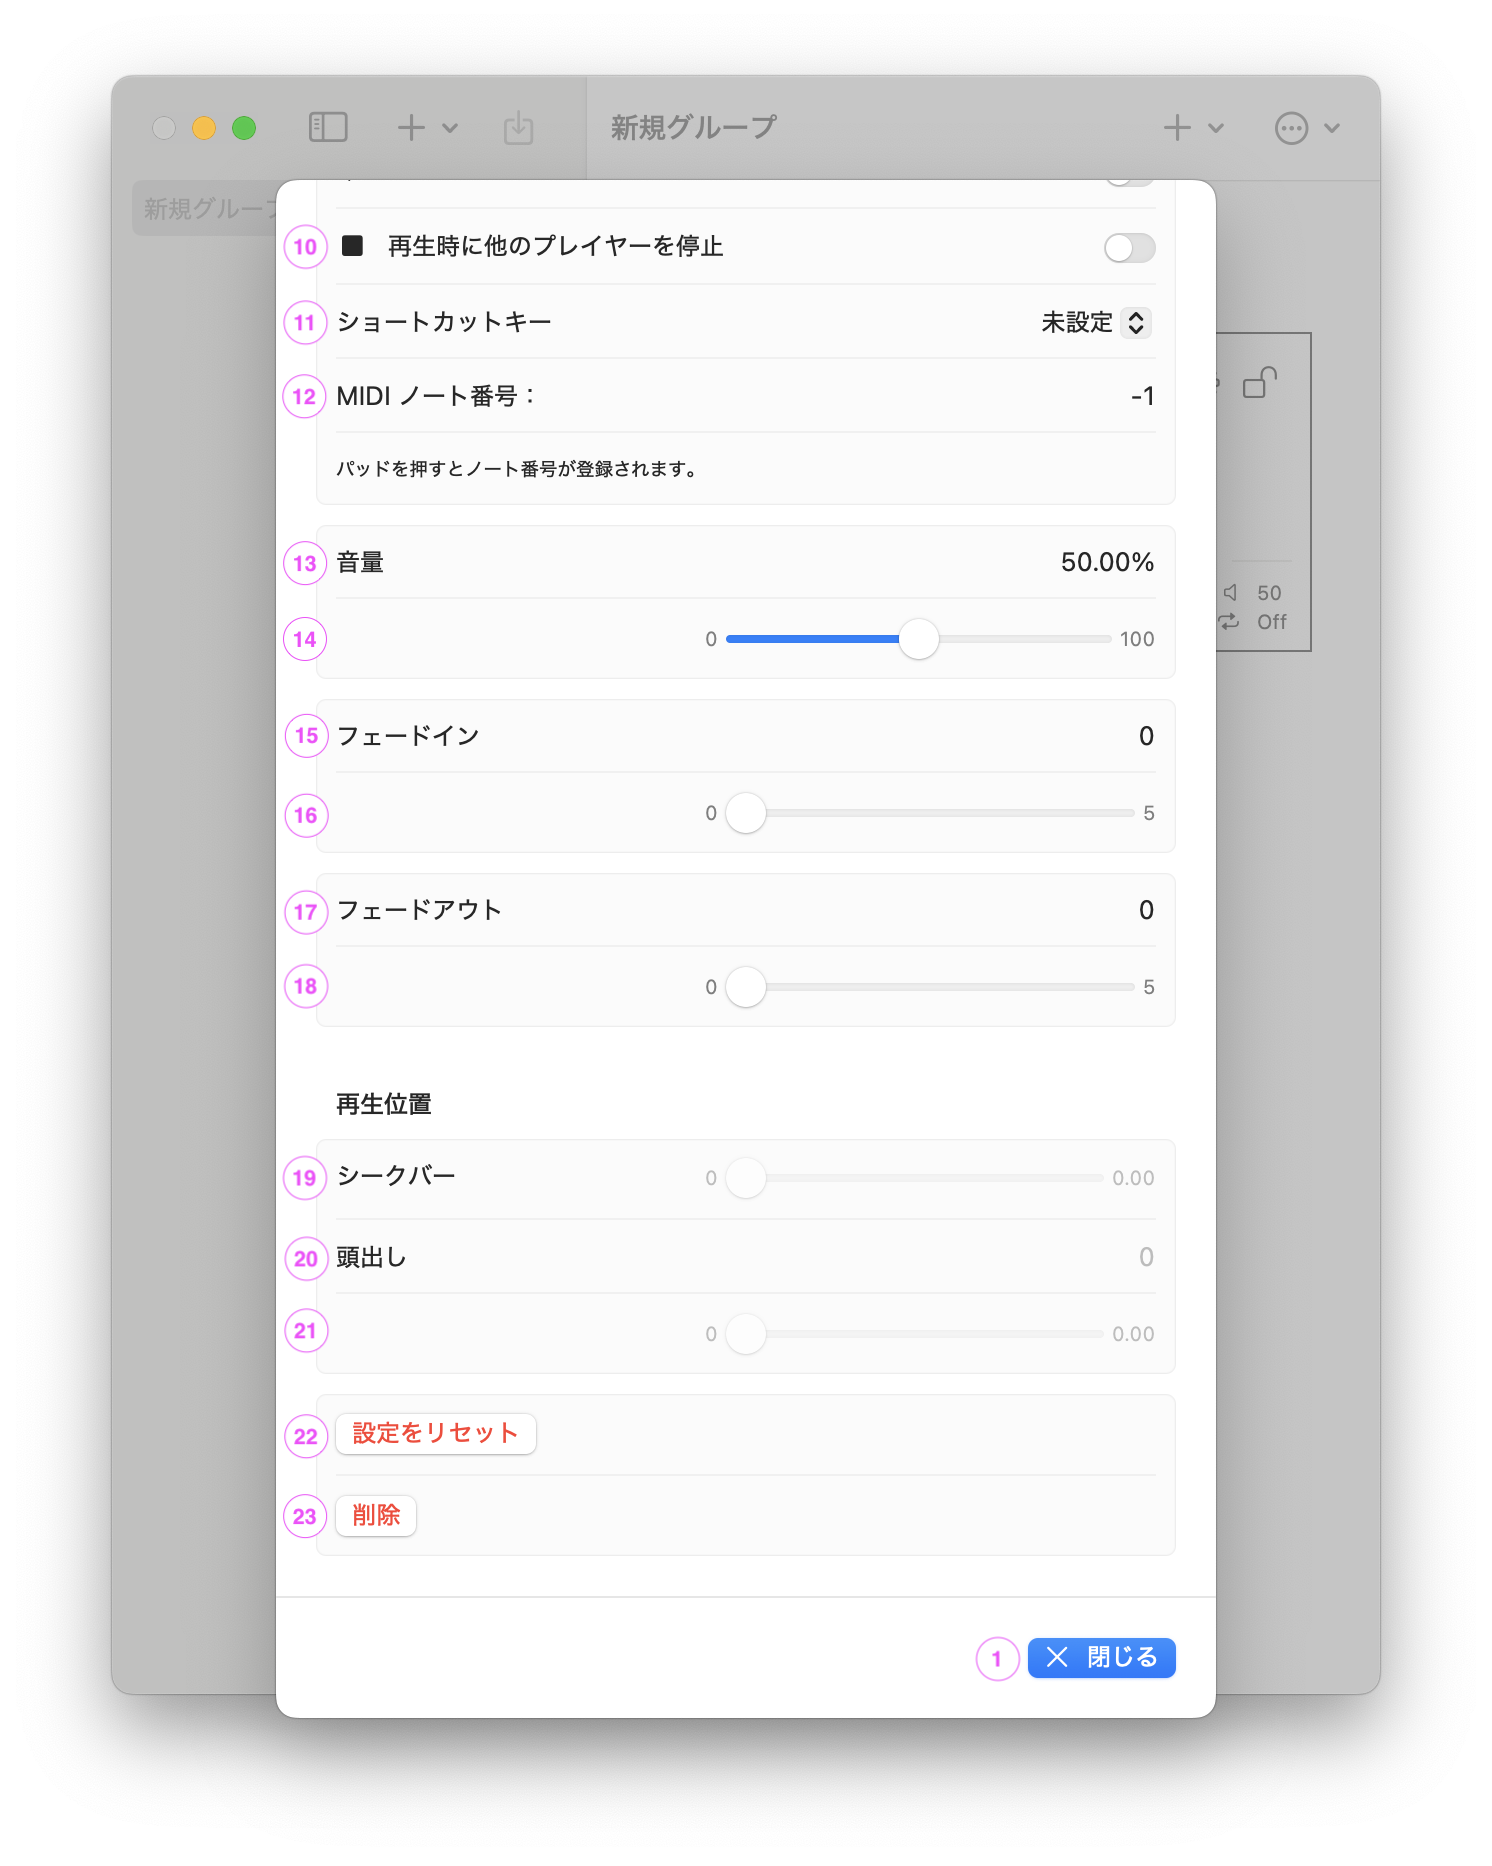Click the 音量 slider thumb

coord(918,639)
